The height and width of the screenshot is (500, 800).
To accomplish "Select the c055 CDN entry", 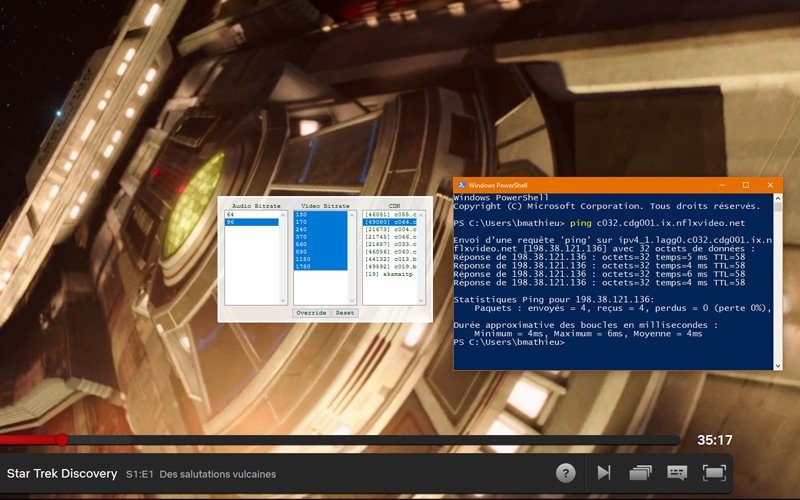I will 390,215.
